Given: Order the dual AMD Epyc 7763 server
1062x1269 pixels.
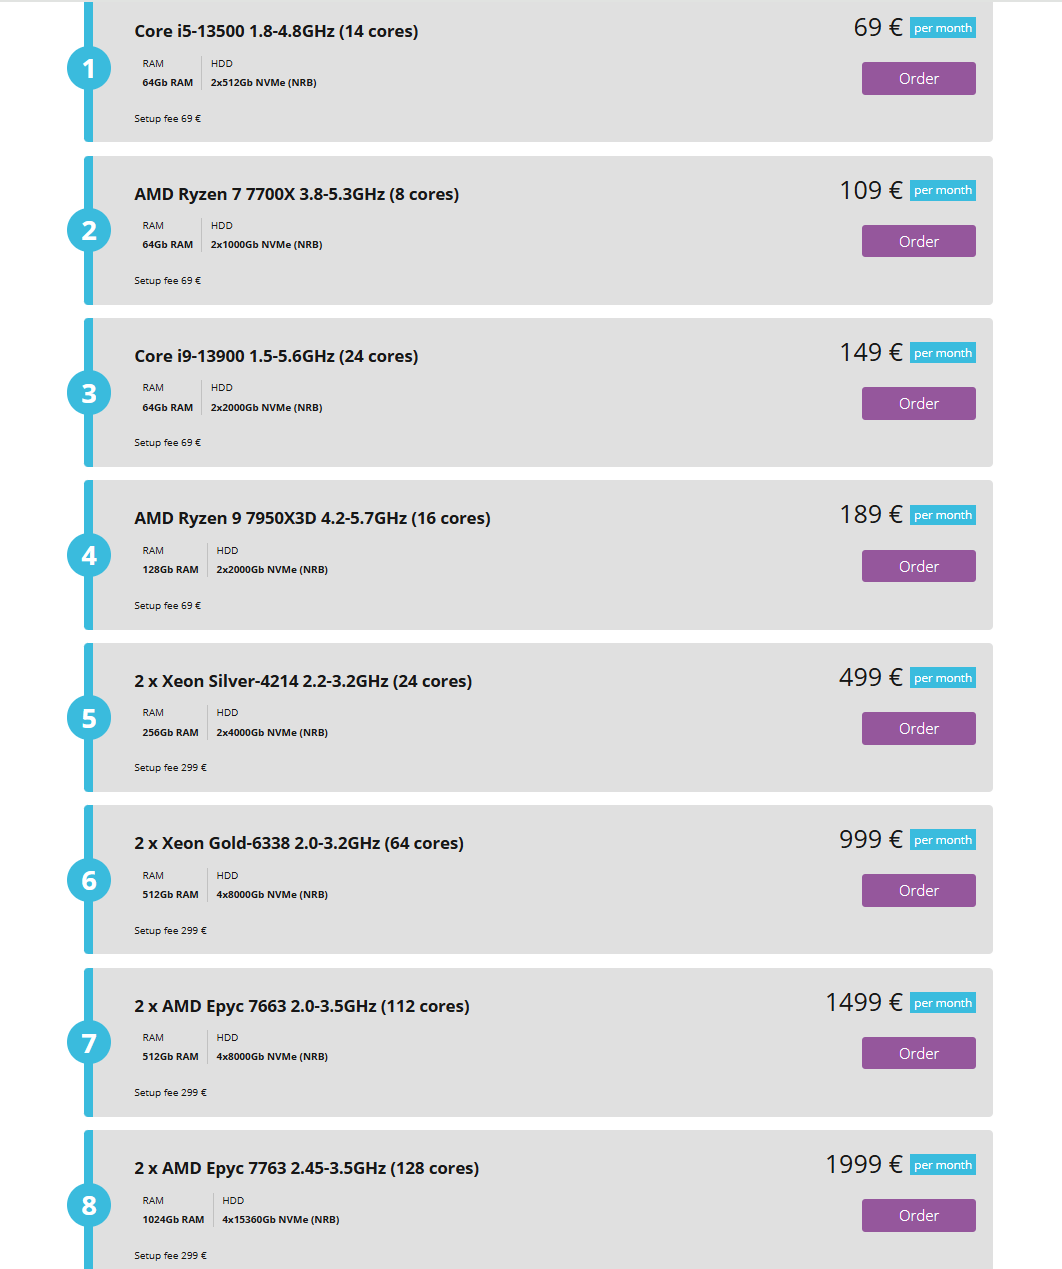Looking at the screenshot, I should click(x=918, y=1216).
